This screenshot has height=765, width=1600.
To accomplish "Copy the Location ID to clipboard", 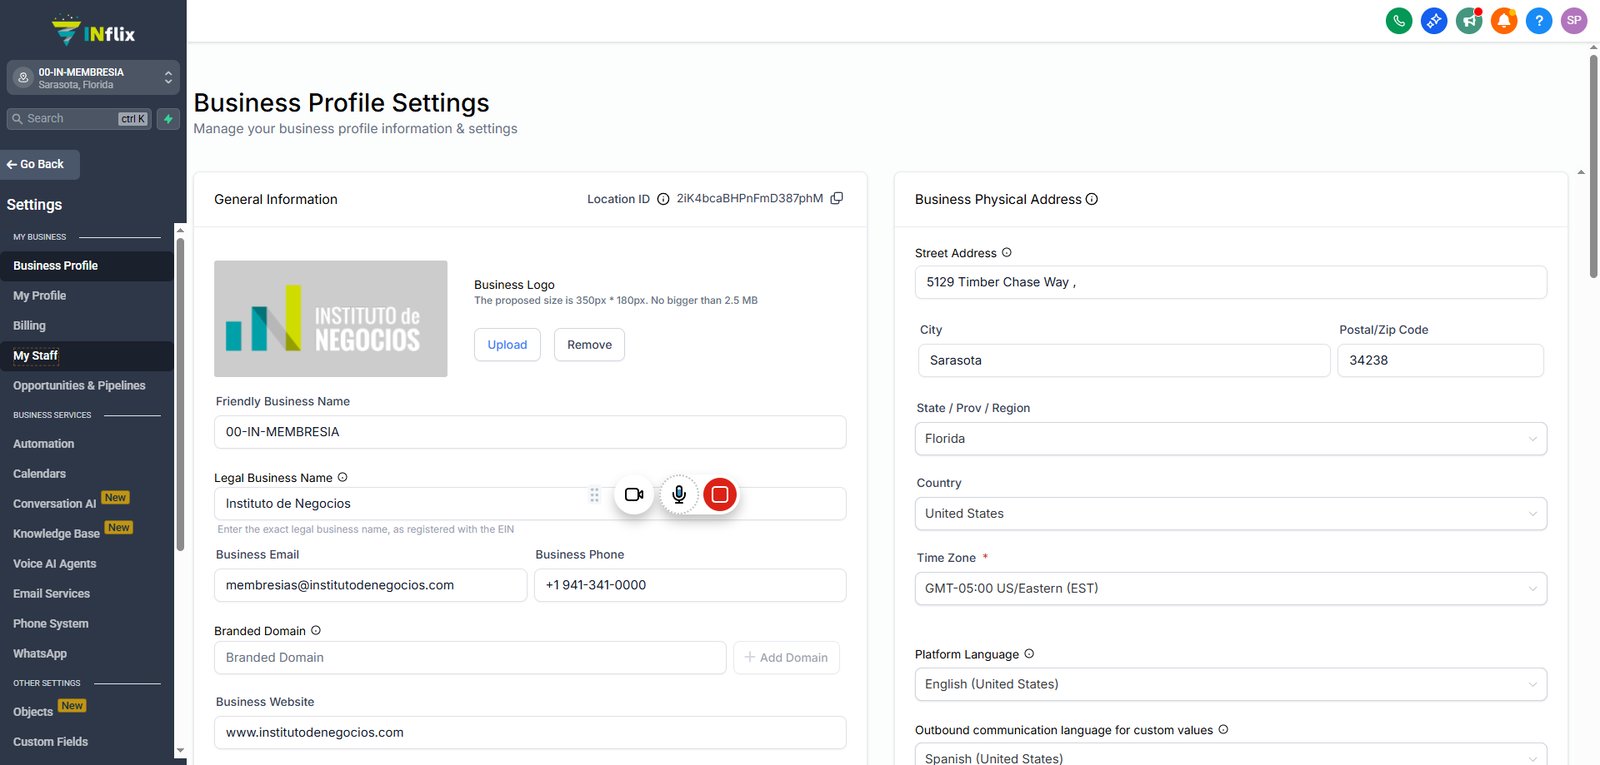I will 837,198.
